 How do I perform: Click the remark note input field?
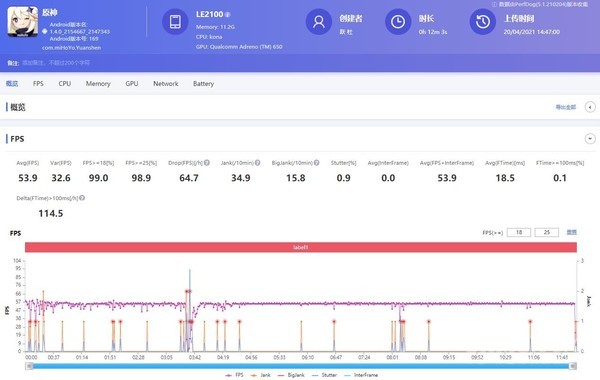(56, 63)
